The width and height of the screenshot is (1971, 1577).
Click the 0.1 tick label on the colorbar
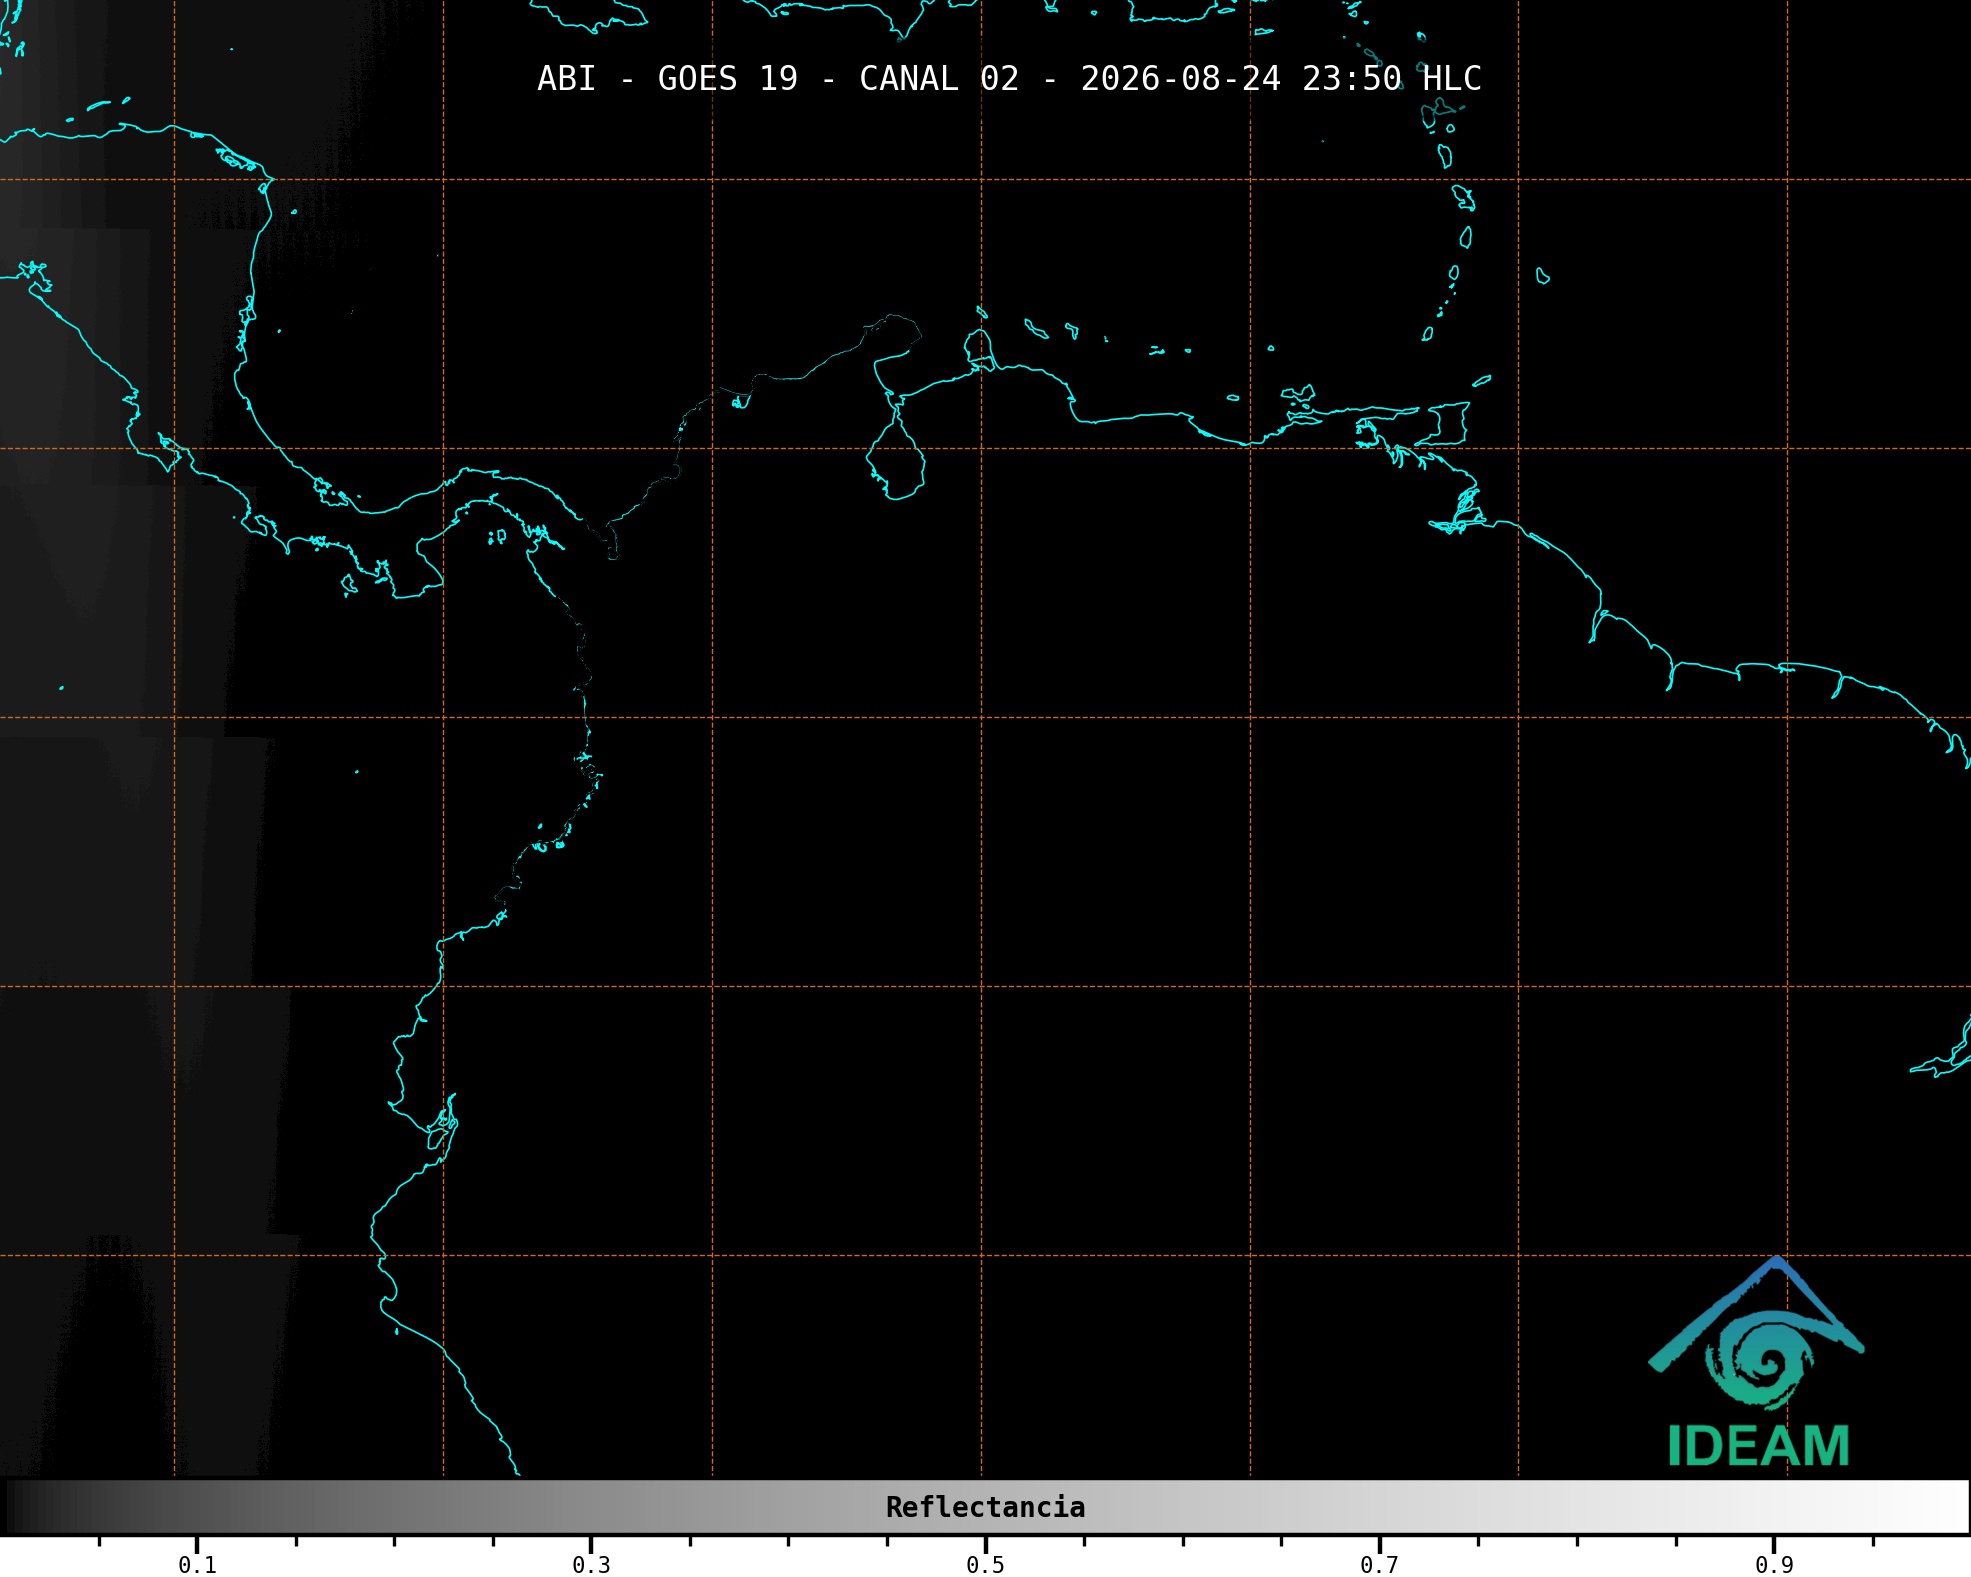coord(197,1565)
